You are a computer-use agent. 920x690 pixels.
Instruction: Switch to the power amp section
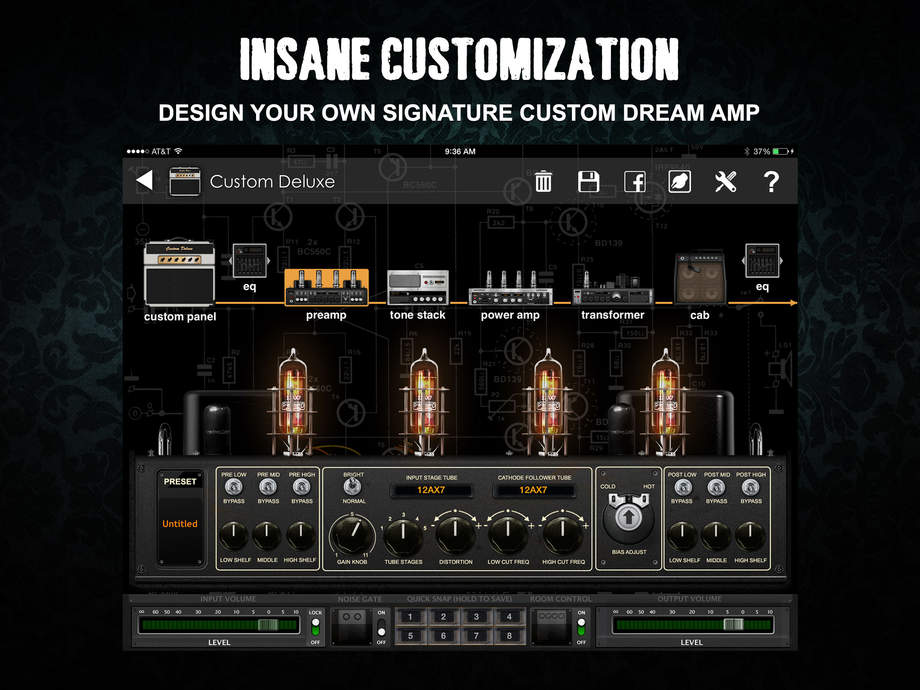(510, 288)
